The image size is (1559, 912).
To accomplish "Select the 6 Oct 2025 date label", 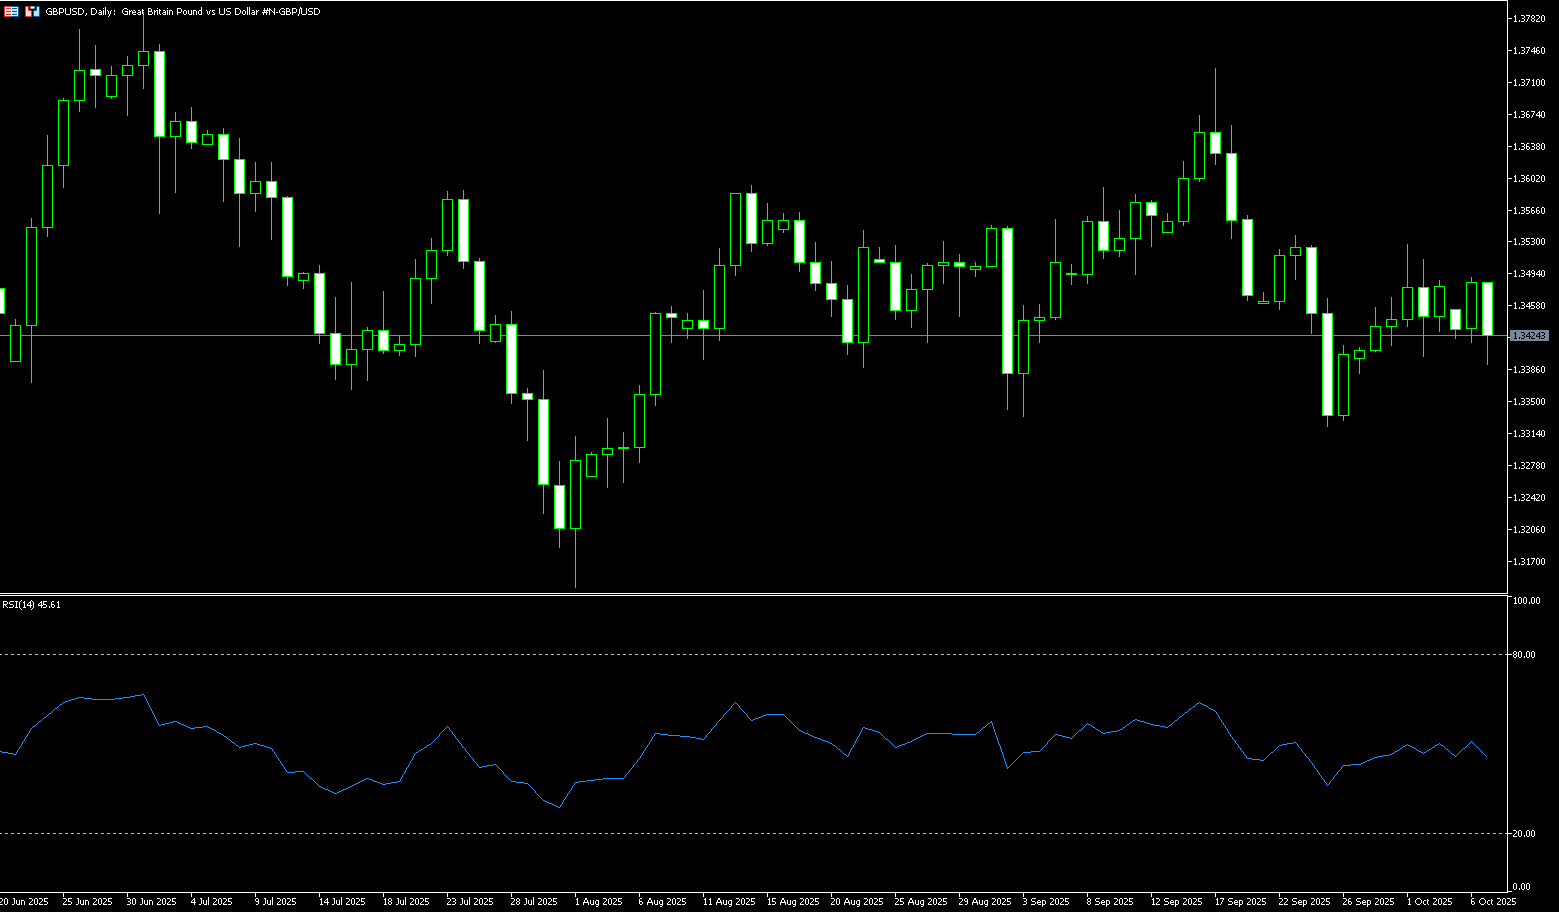I will [x=1492, y=902].
